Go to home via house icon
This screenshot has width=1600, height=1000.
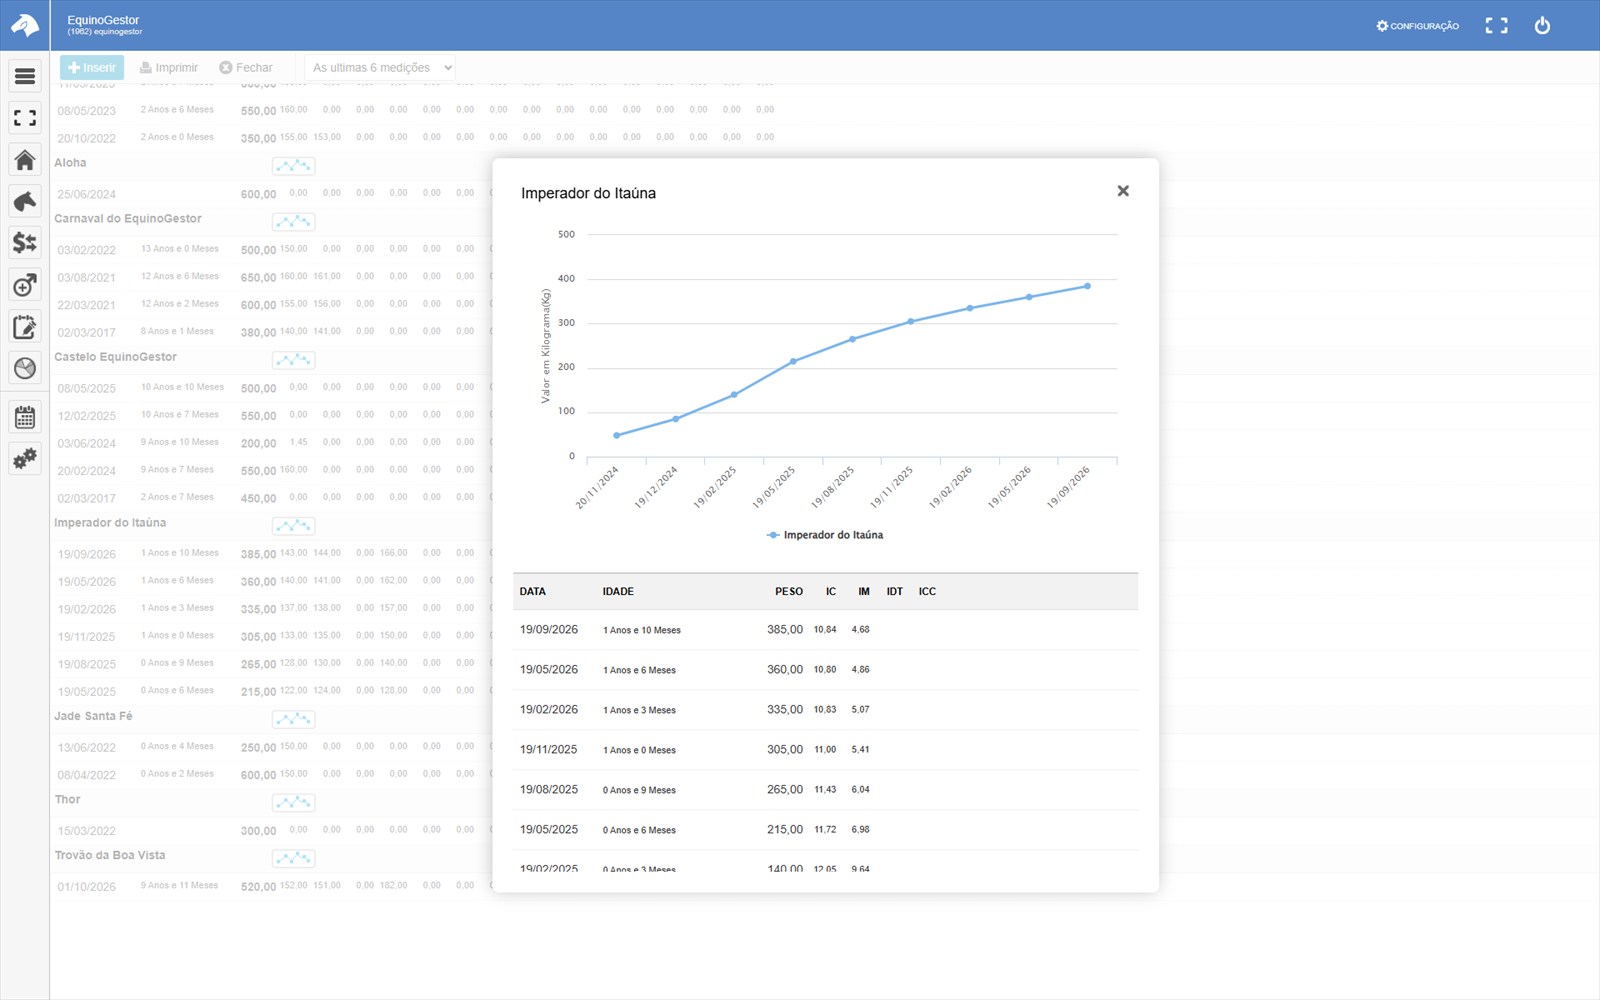pos(25,160)
